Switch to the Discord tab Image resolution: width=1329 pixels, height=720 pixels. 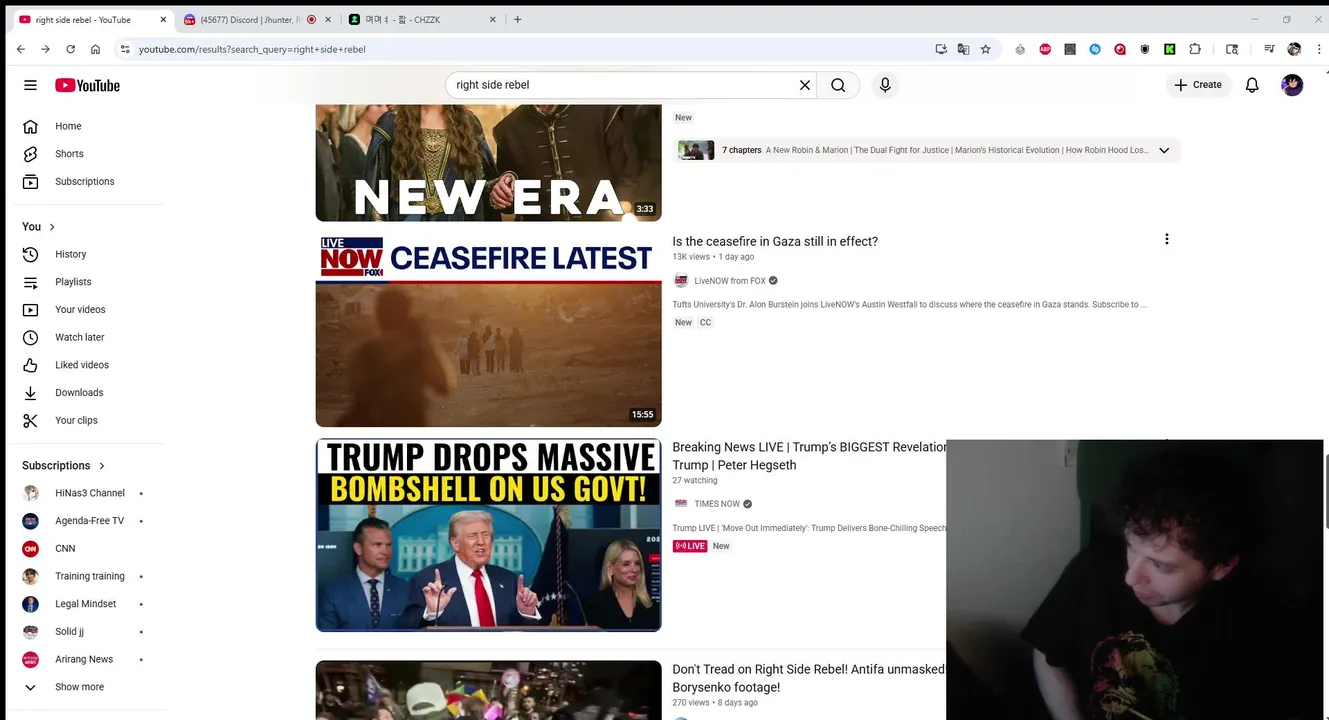250,20
